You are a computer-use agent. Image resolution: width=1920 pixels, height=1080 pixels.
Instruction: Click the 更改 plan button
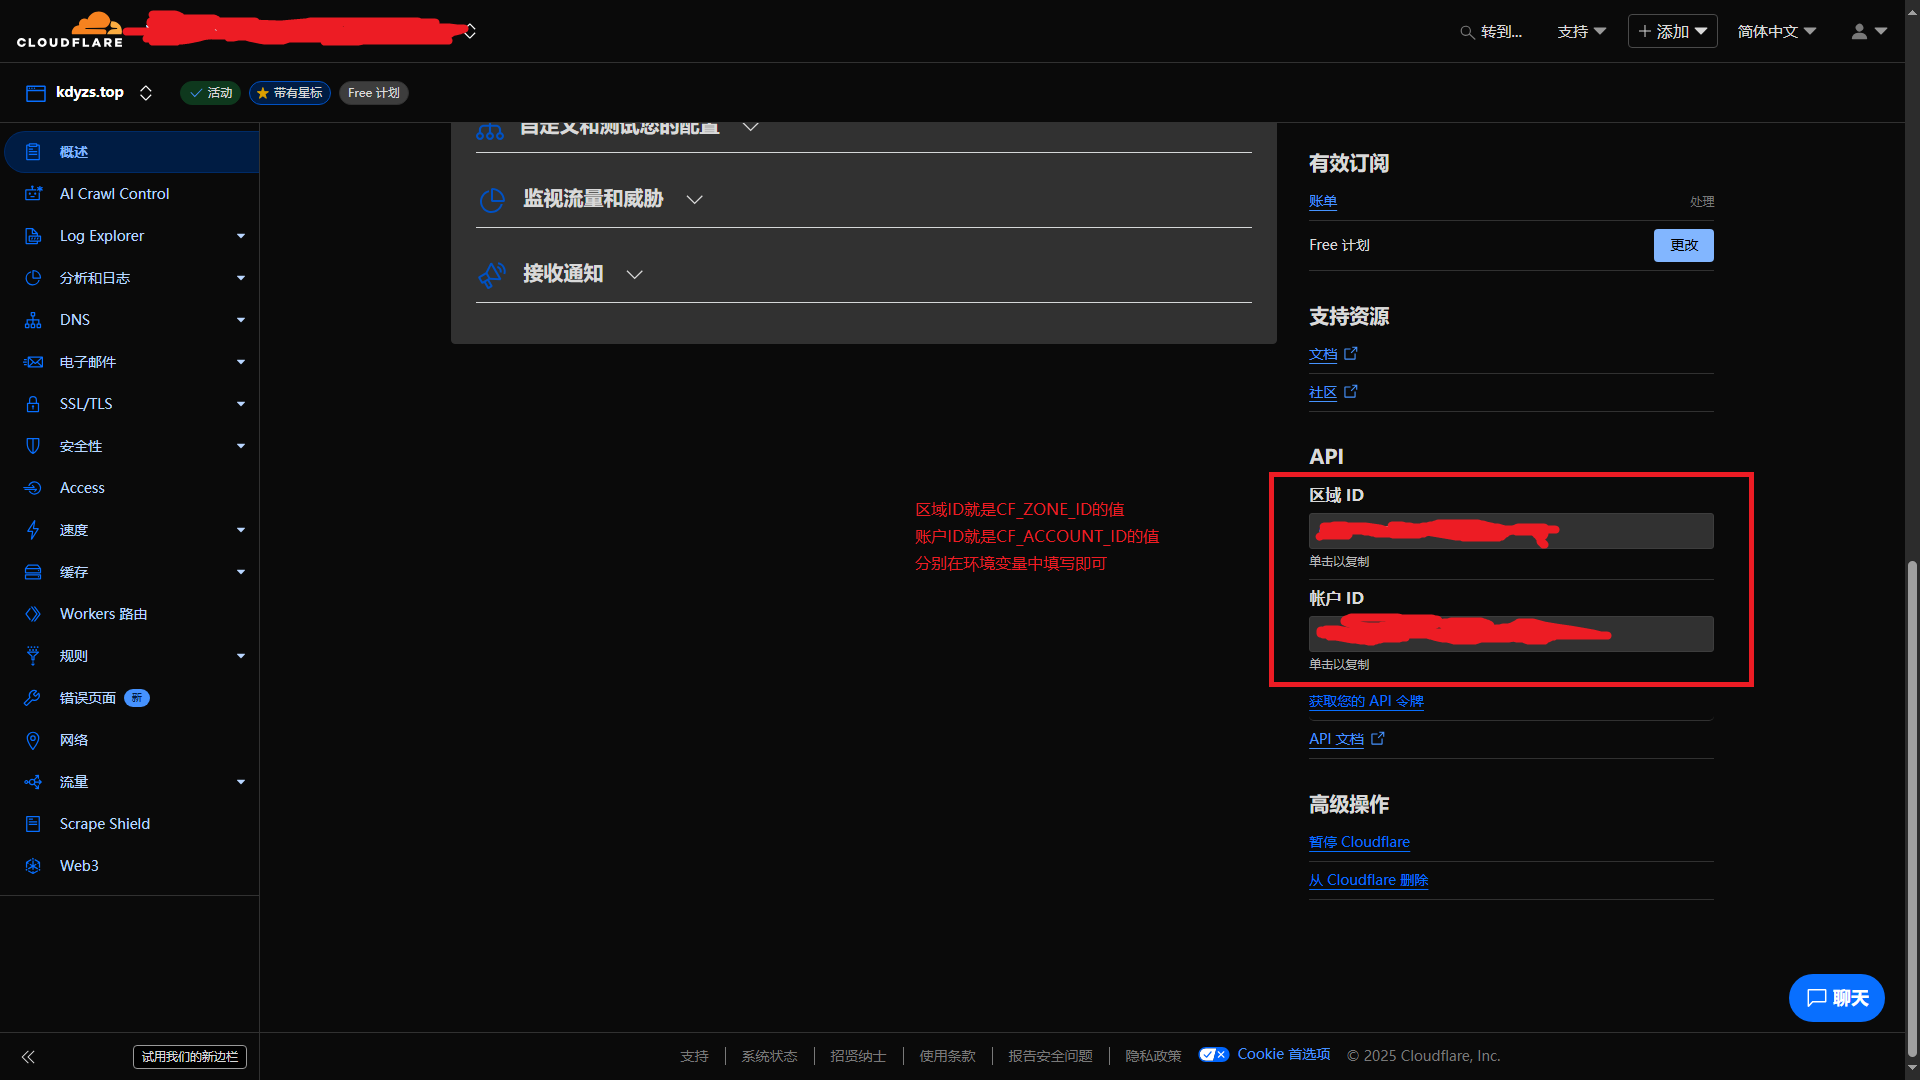click(1683, 246)
